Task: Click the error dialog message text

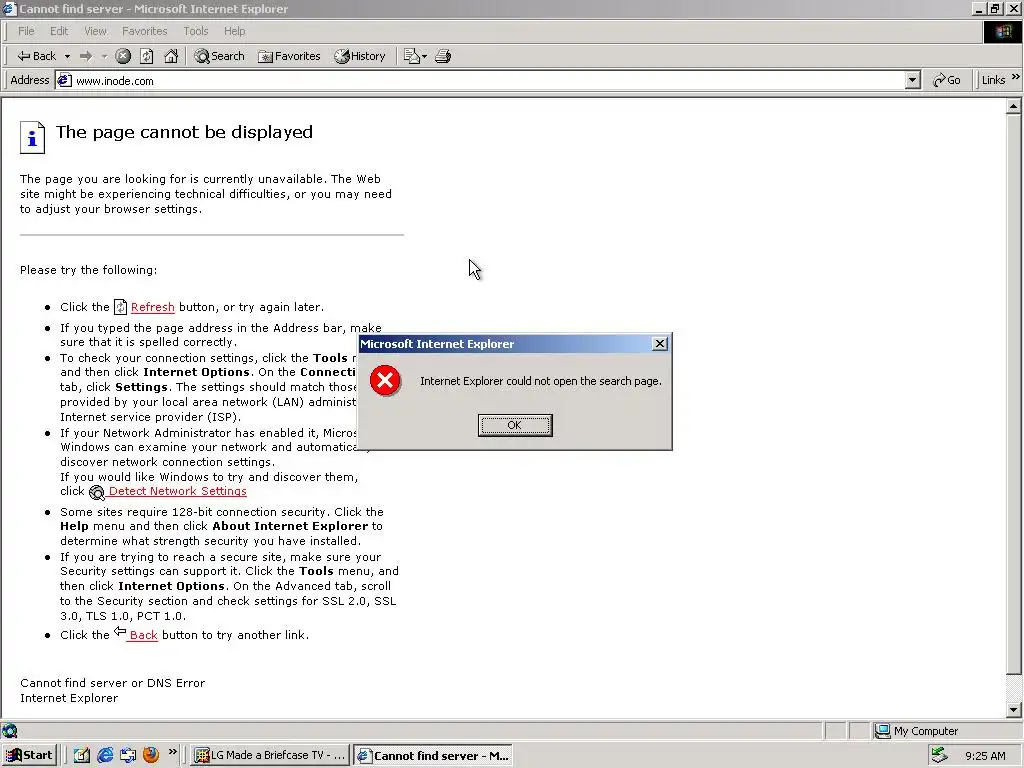Action: tap(541, 381)
